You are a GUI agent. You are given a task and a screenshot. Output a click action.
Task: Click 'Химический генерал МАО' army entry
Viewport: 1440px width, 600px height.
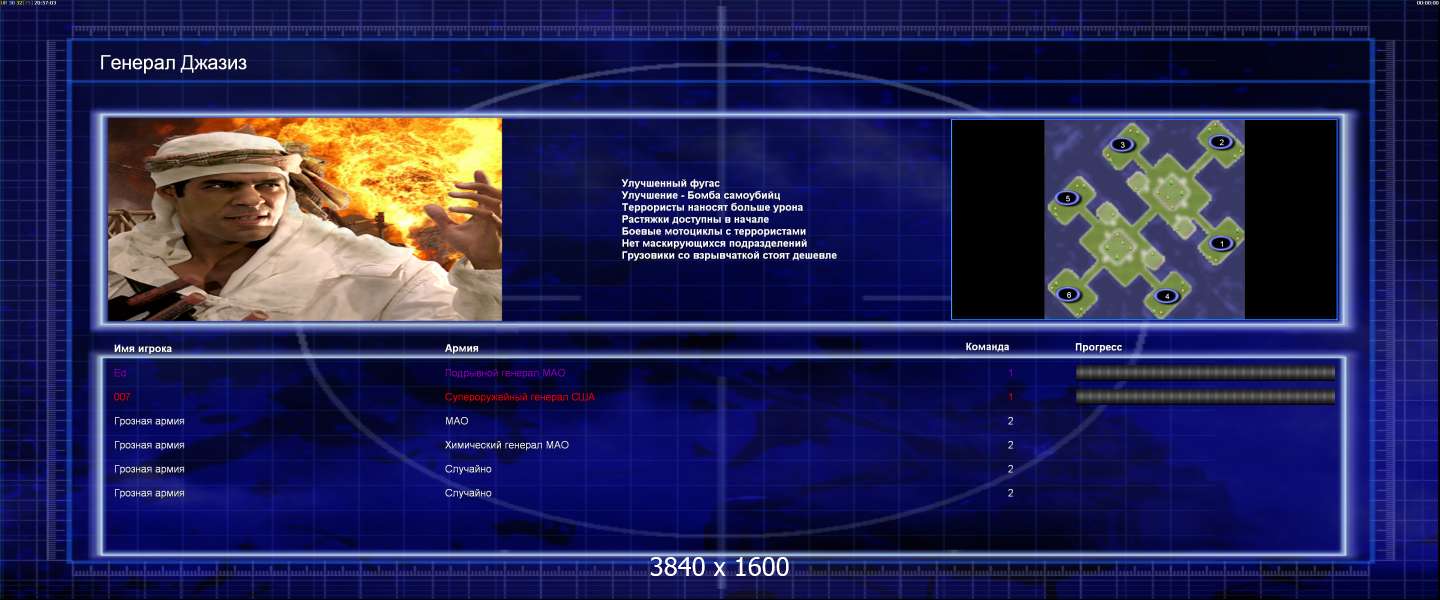pos(507,445)
